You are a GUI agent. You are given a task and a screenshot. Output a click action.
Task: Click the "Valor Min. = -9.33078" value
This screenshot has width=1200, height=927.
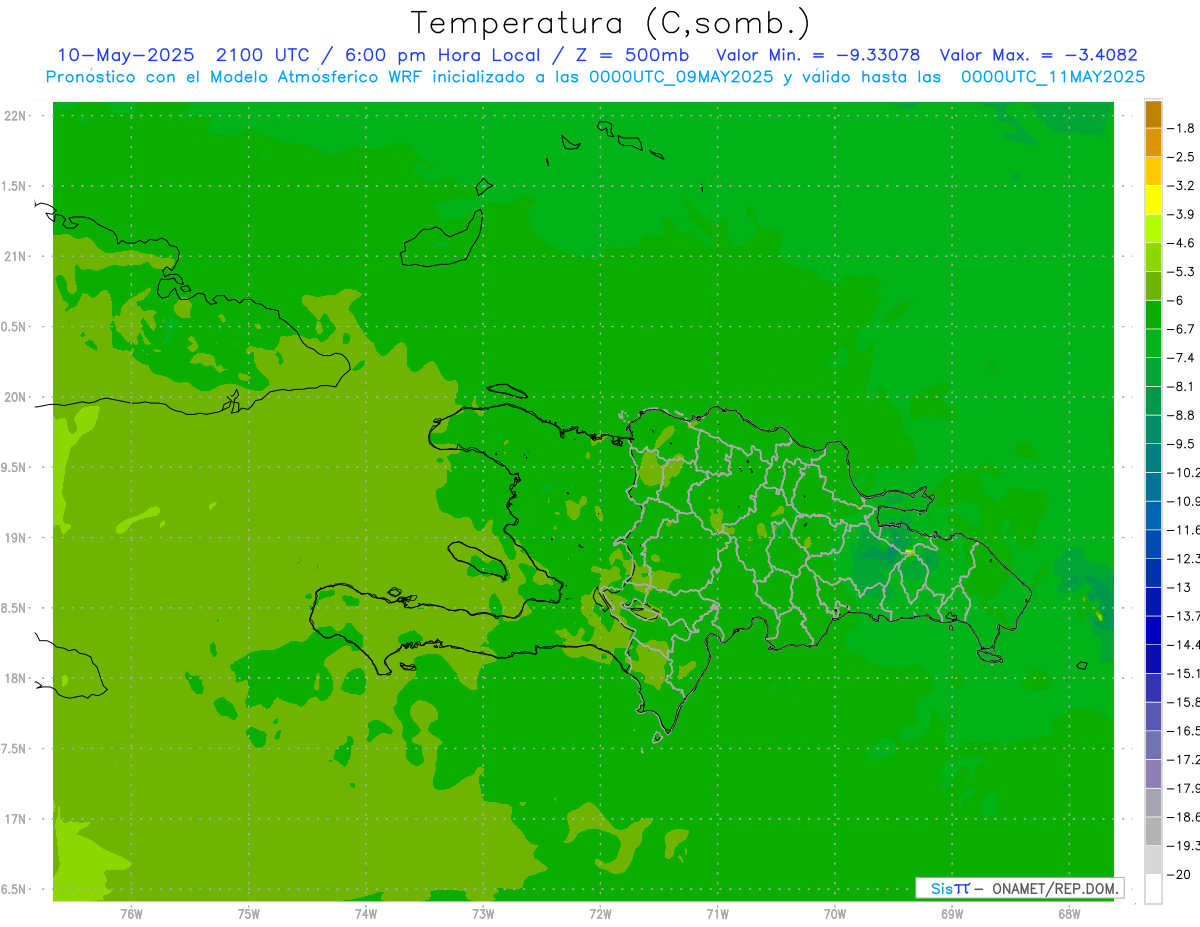pyautogui.click(x=818, y=55)
